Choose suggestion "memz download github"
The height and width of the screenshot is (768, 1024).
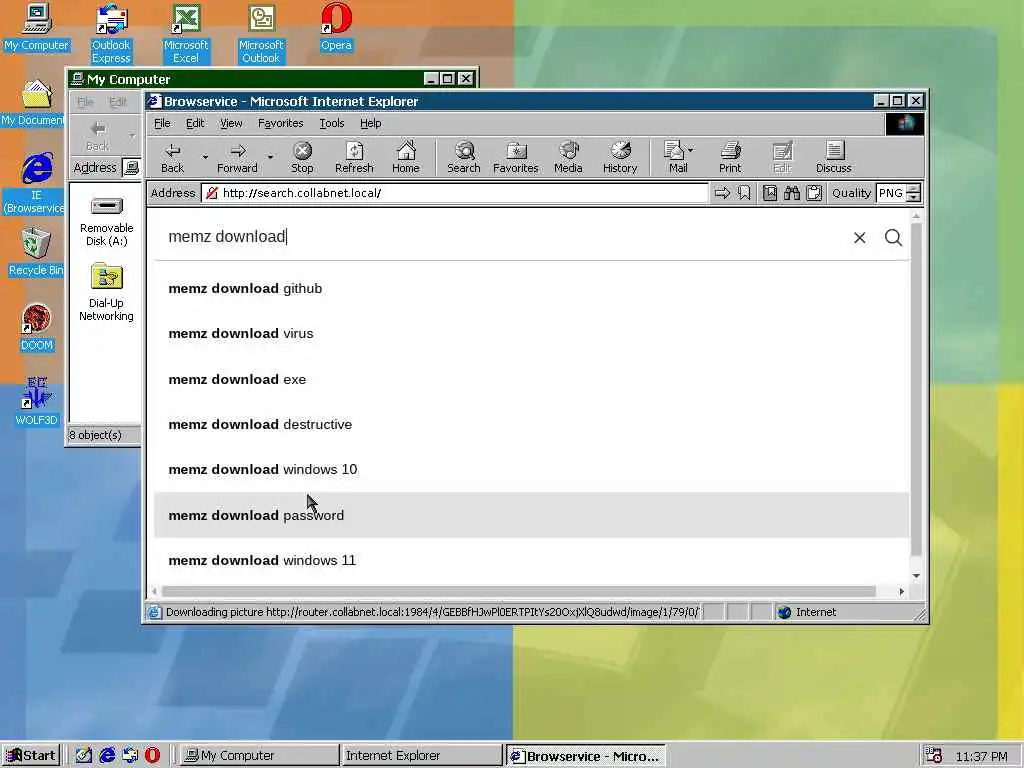(x=531, y=288)
